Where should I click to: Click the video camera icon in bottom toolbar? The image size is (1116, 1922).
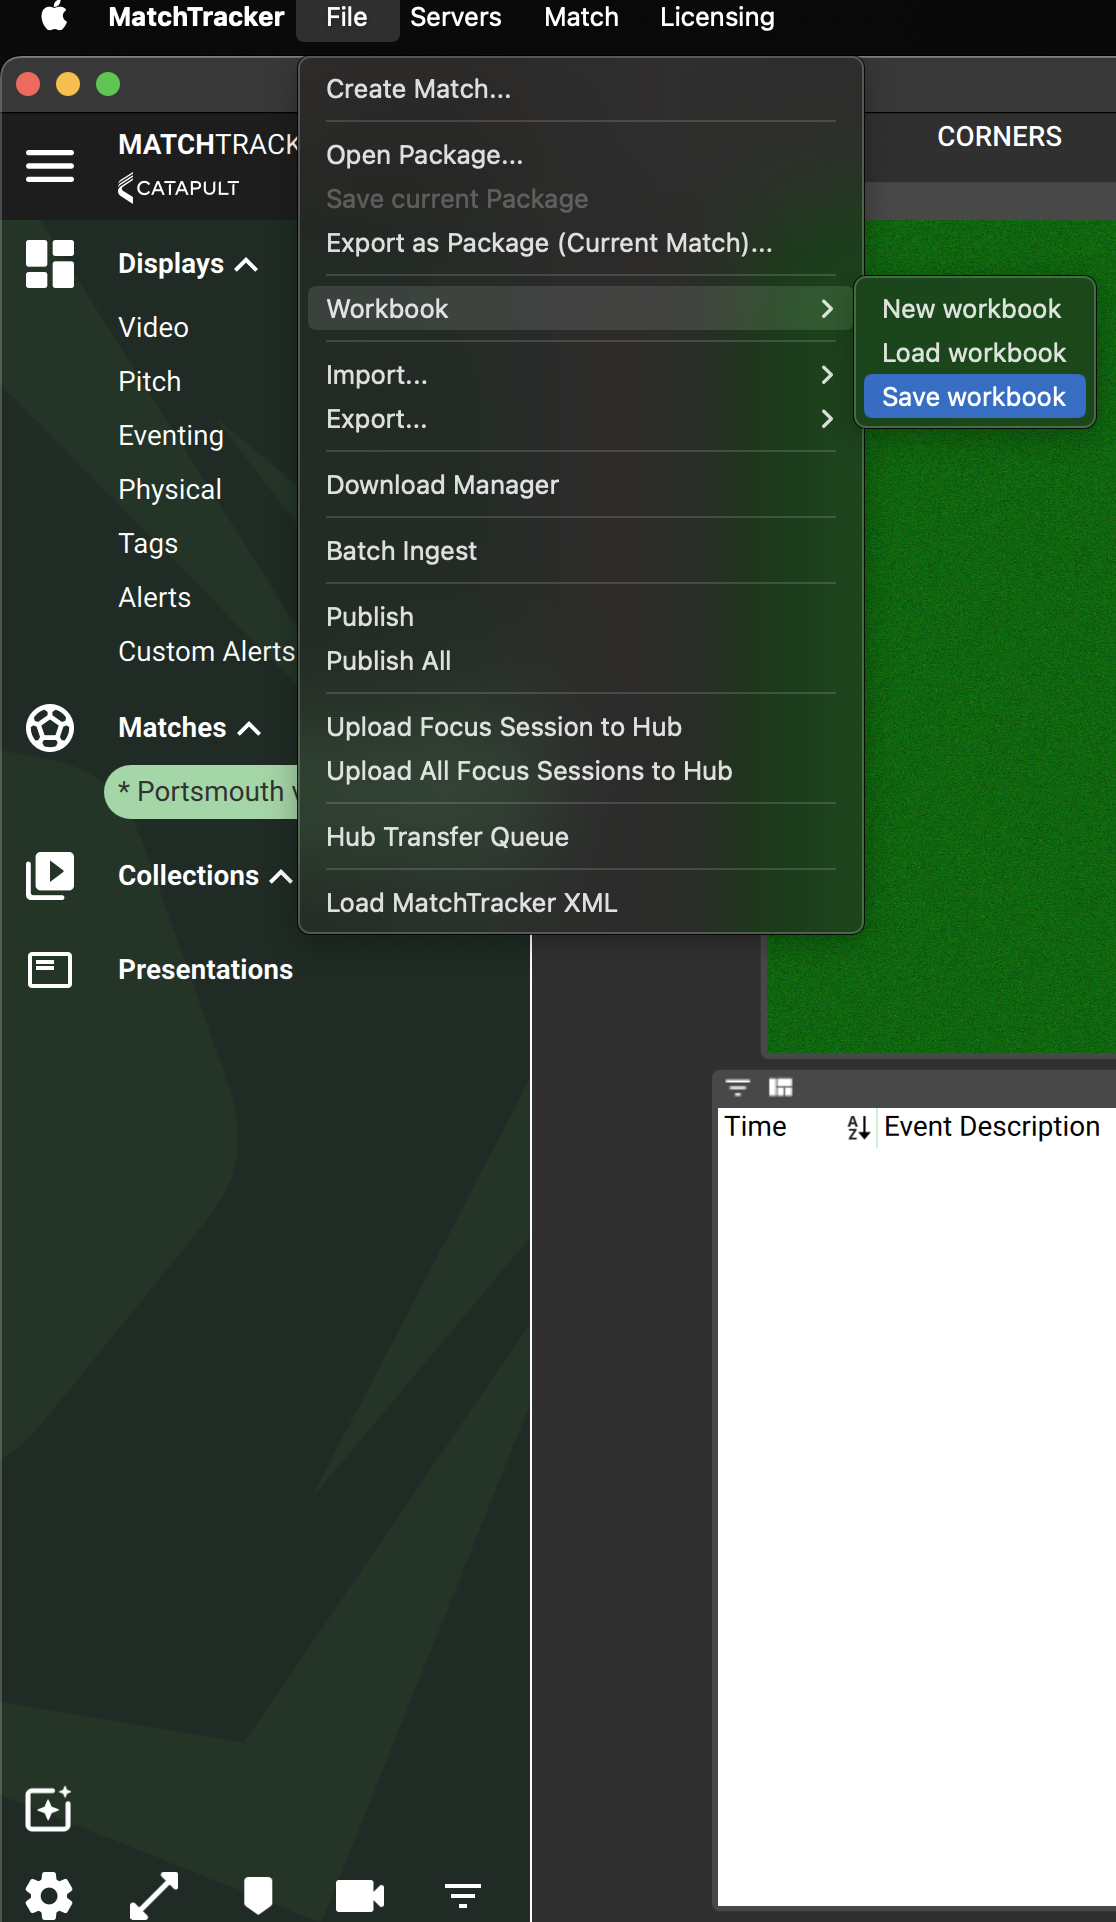click(x=360, y=1895)
